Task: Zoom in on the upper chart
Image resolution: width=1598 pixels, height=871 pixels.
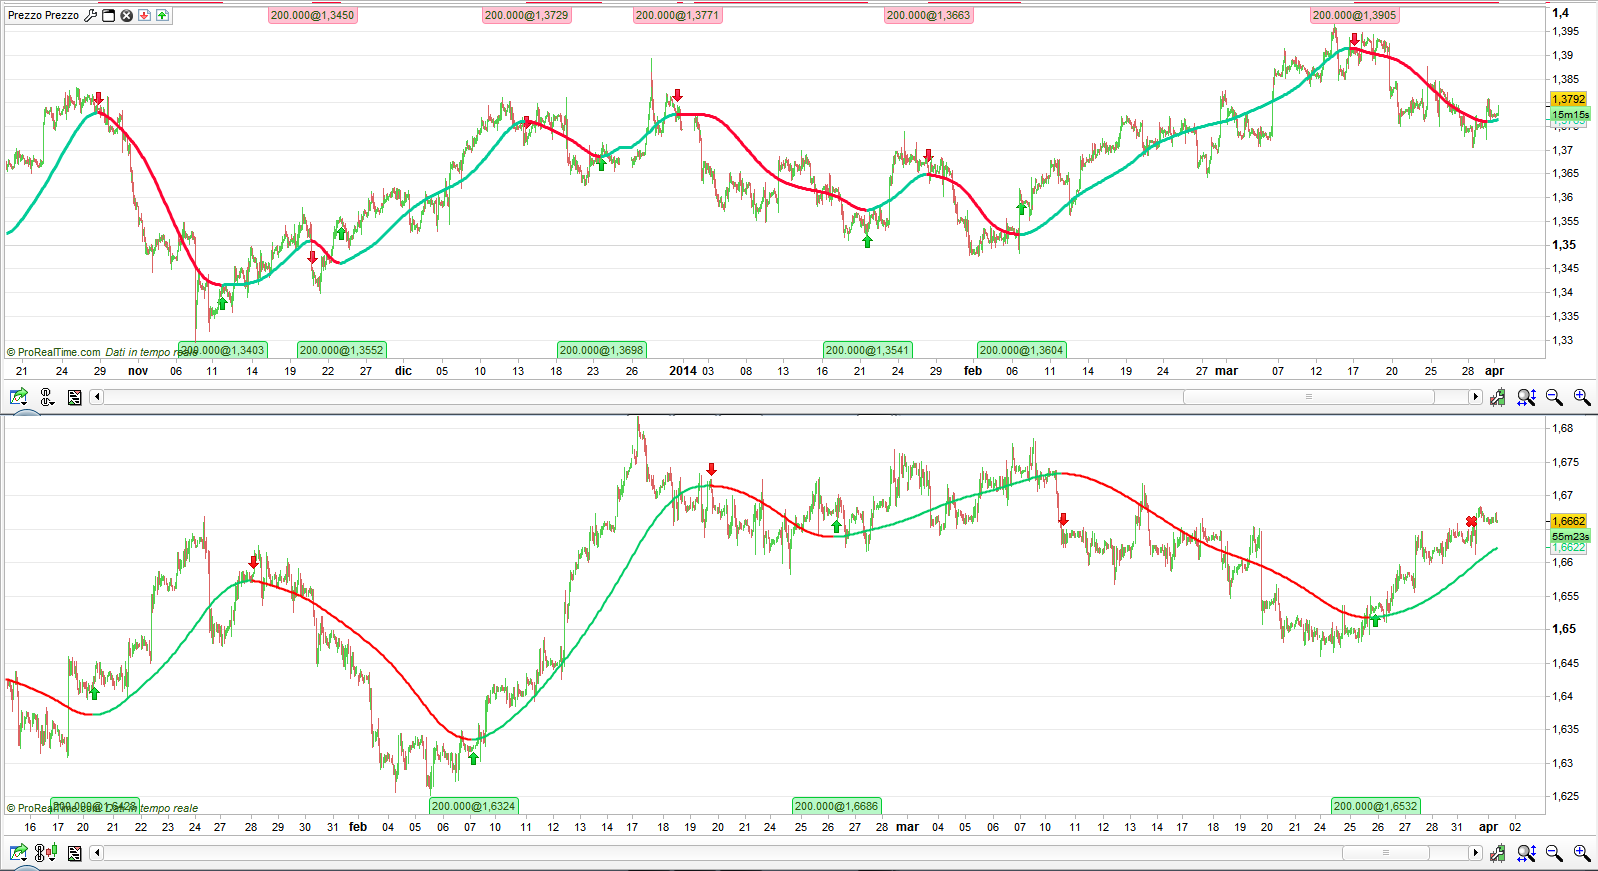Action: [1582, 397]
